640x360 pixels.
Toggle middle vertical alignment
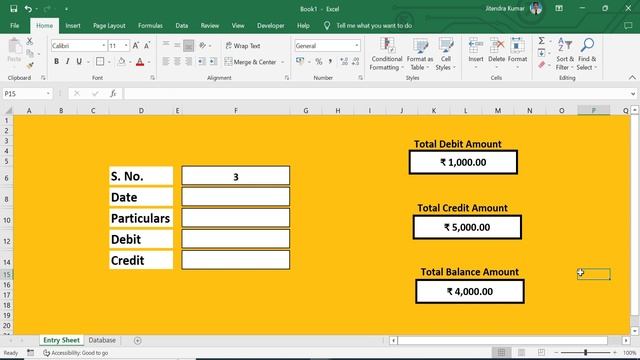point(177,45)
